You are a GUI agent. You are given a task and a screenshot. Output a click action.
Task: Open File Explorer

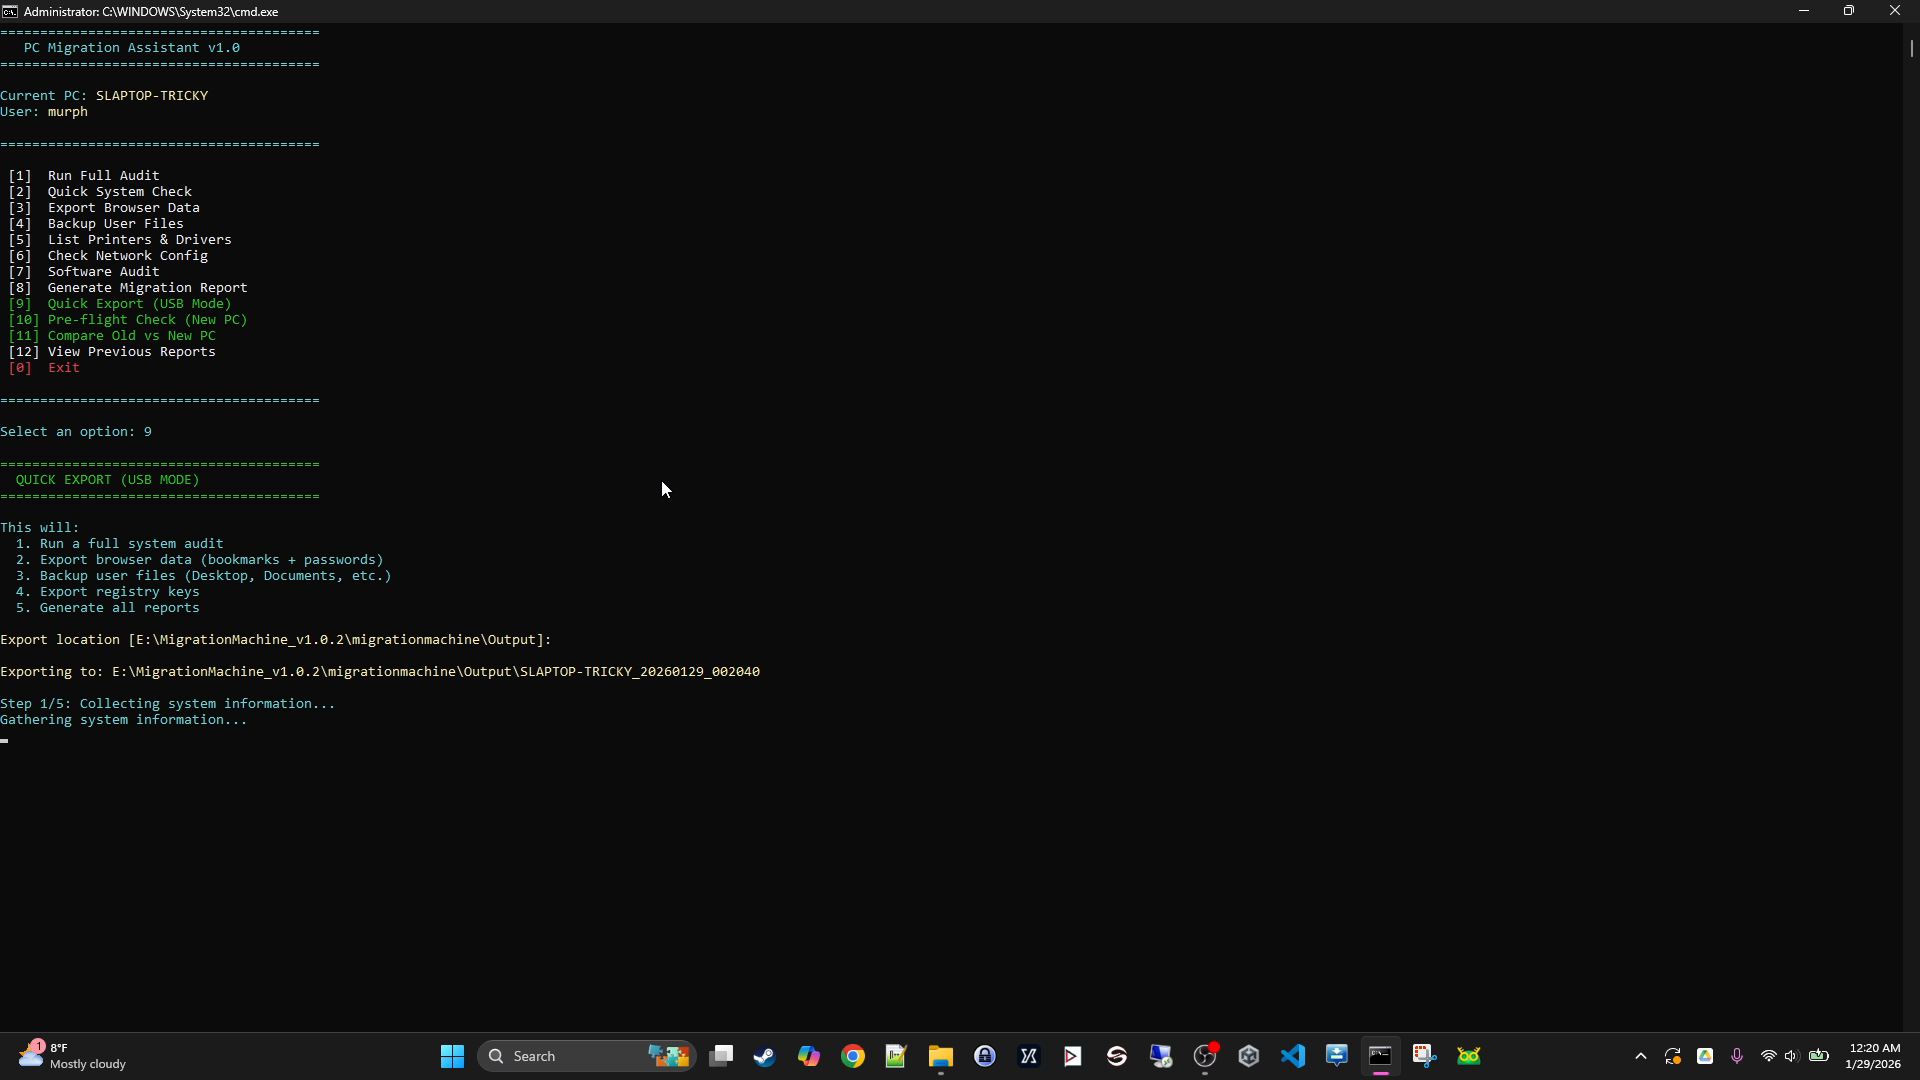click(x=940, y=1056)
